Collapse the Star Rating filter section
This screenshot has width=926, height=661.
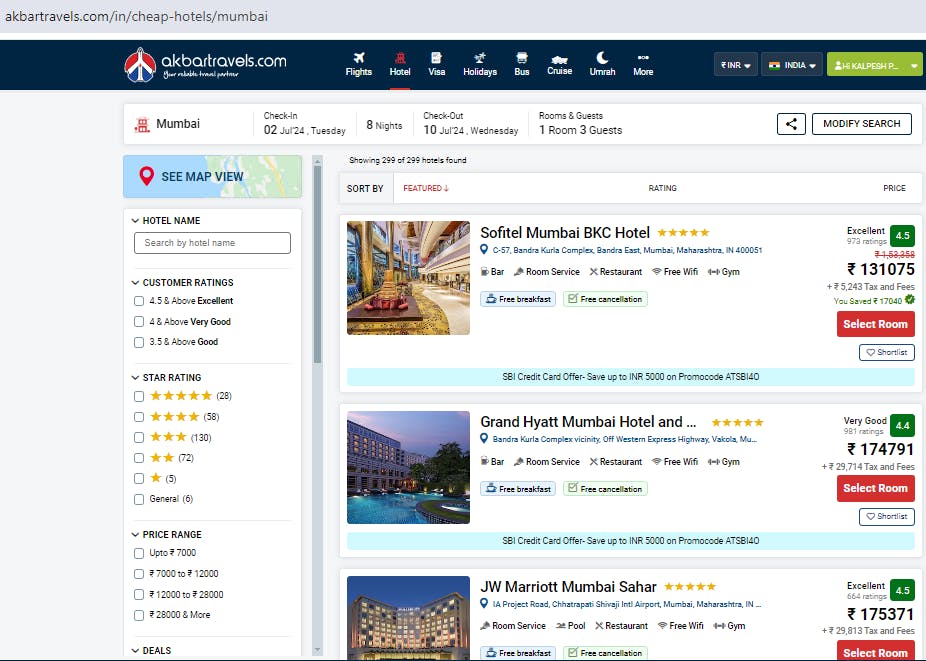[x=167, y=377]
